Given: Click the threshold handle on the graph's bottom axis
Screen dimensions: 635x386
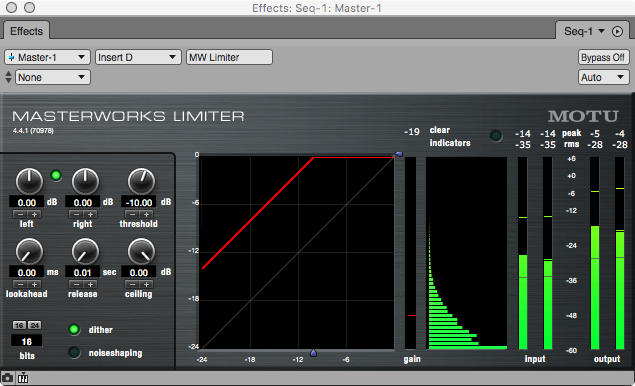Looking at the screenshot, I should pos(313,353).
